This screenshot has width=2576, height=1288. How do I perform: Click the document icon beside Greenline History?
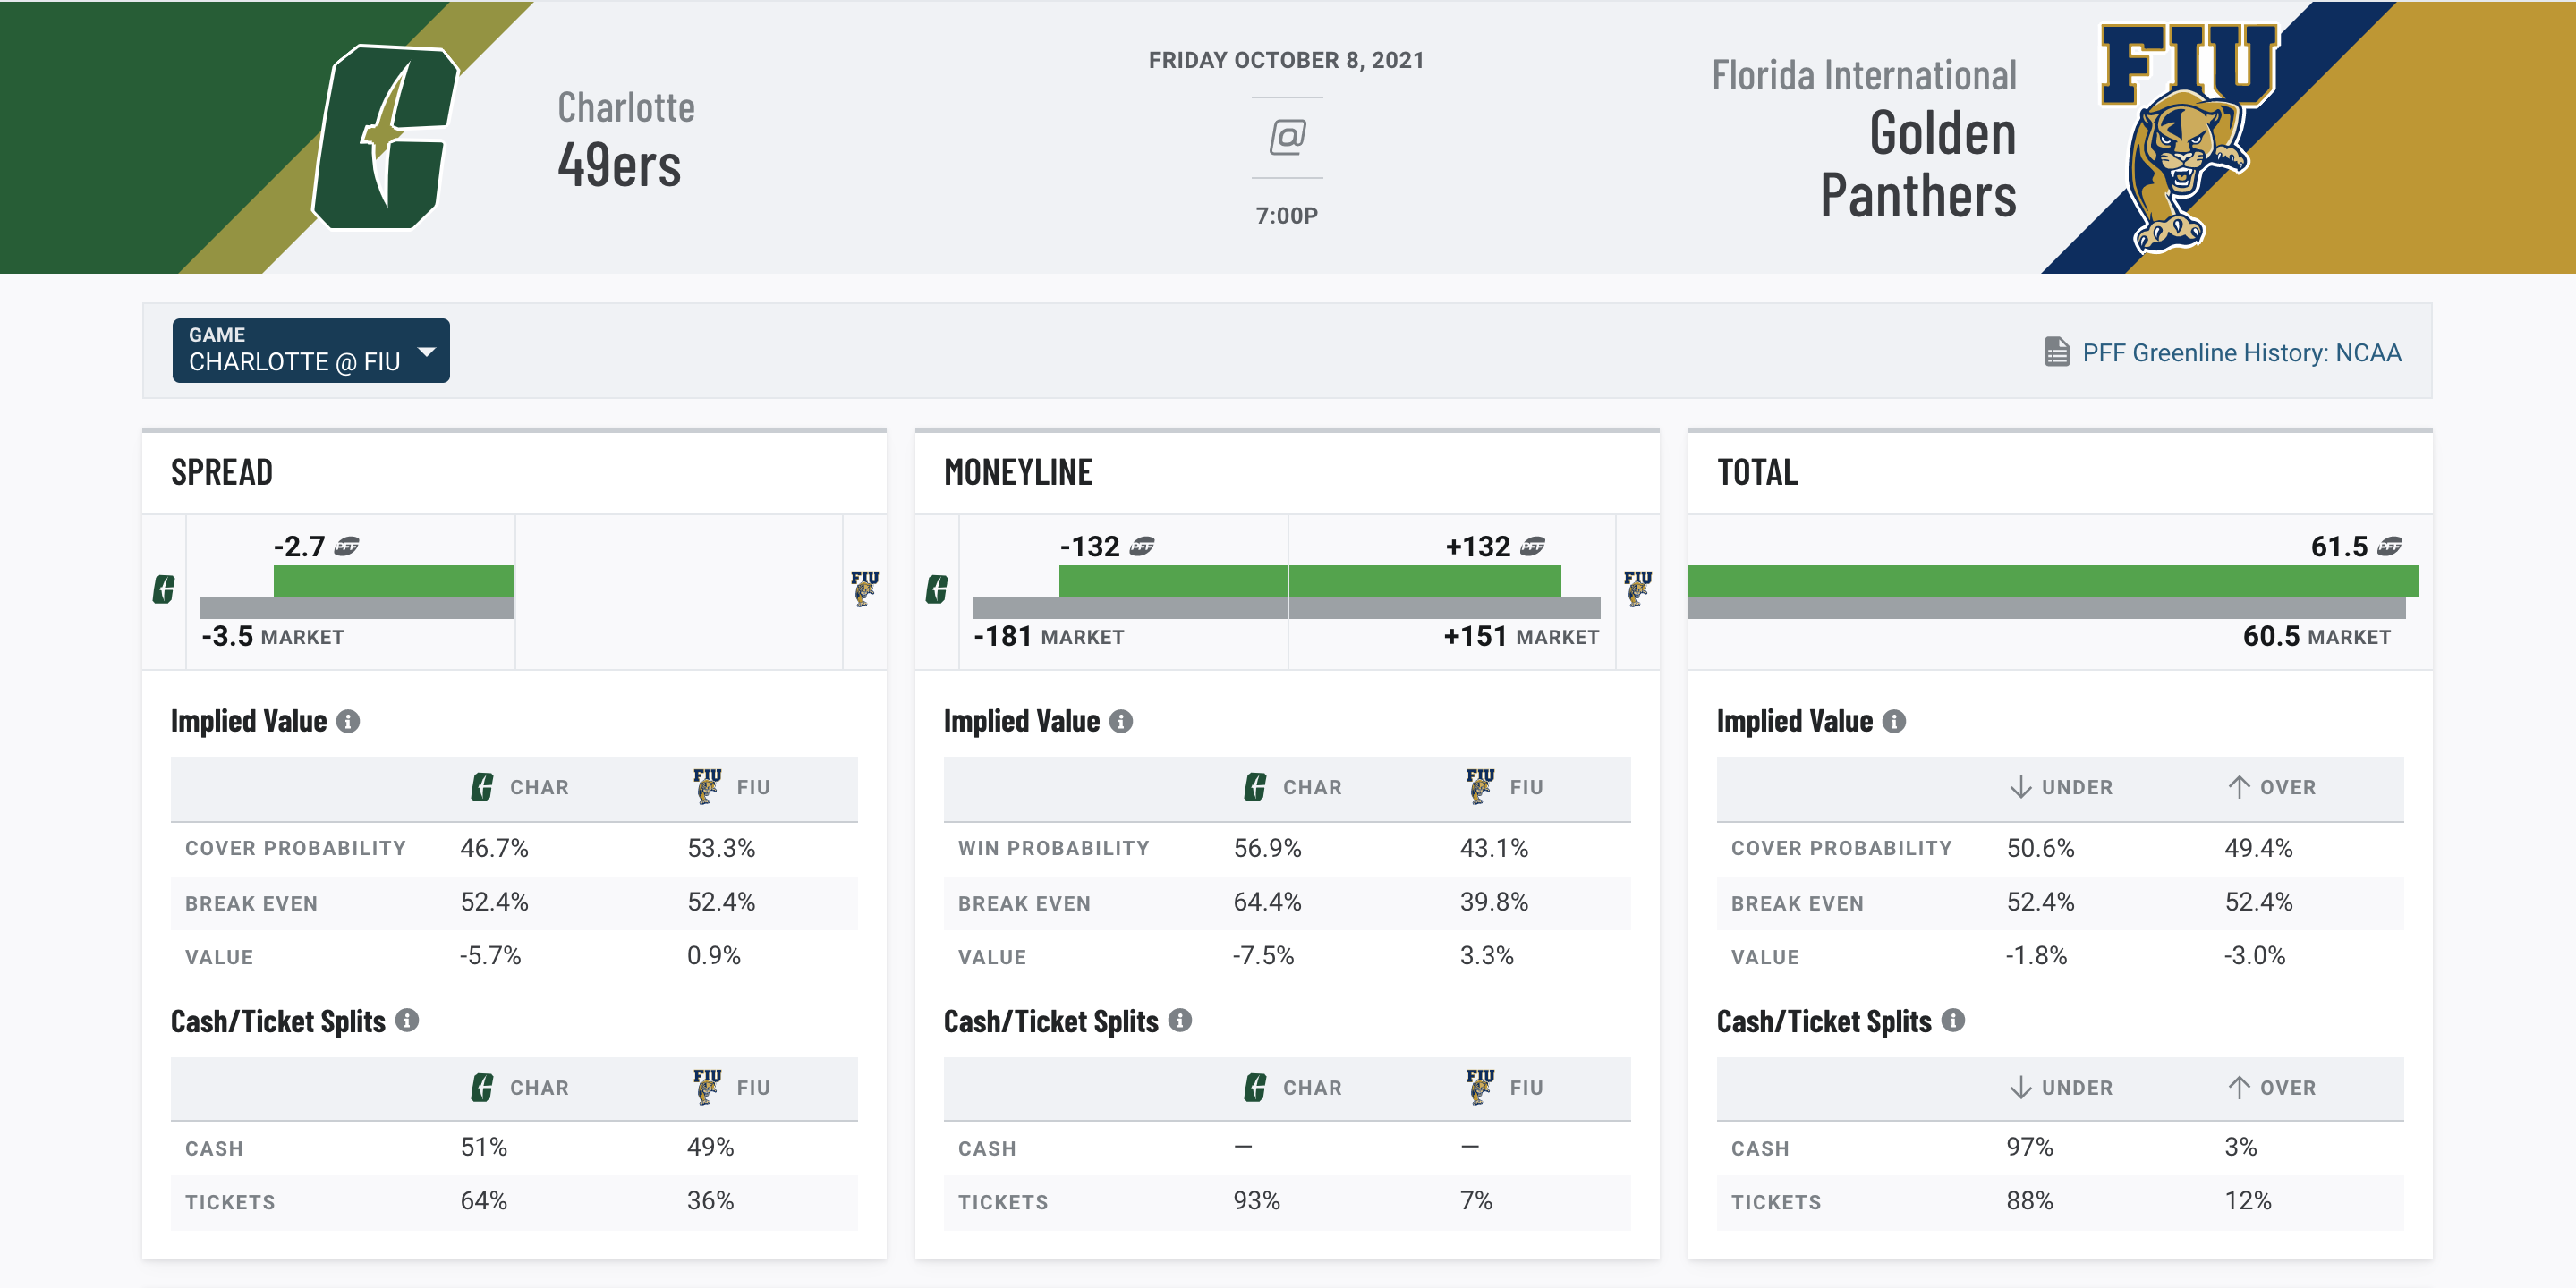(2056, 352)
